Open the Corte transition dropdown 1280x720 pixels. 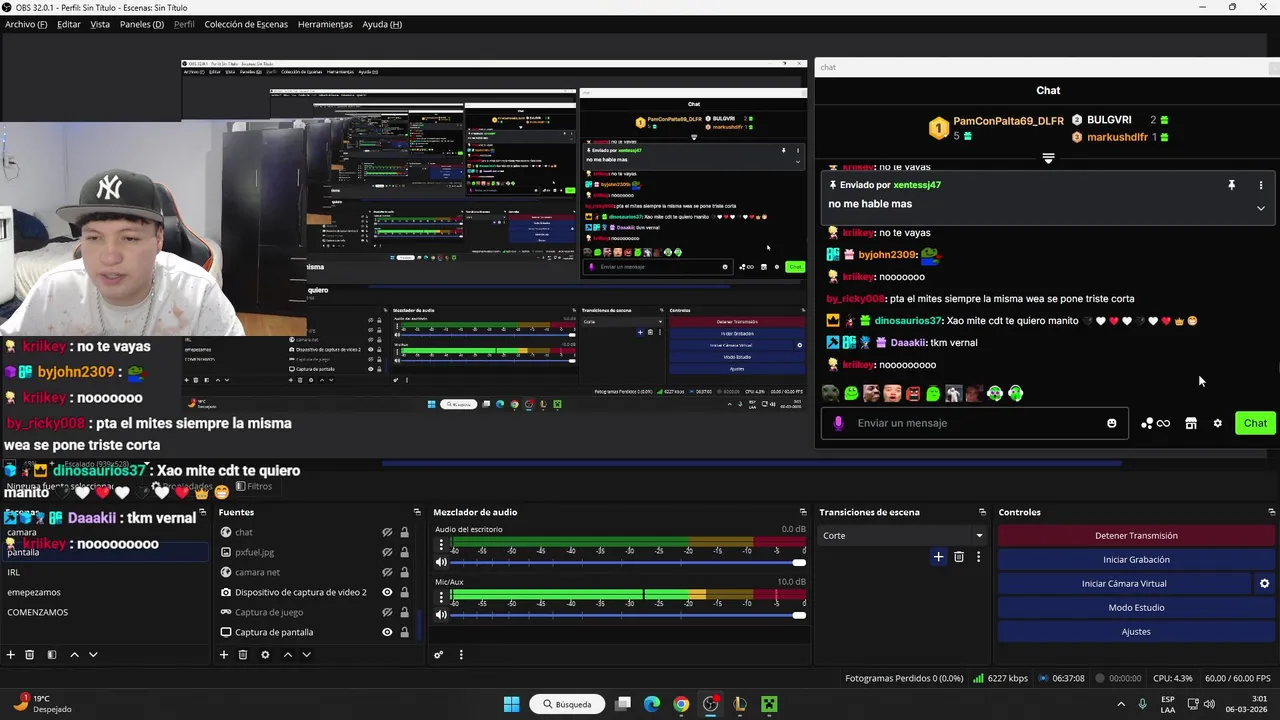click(903, 536)
